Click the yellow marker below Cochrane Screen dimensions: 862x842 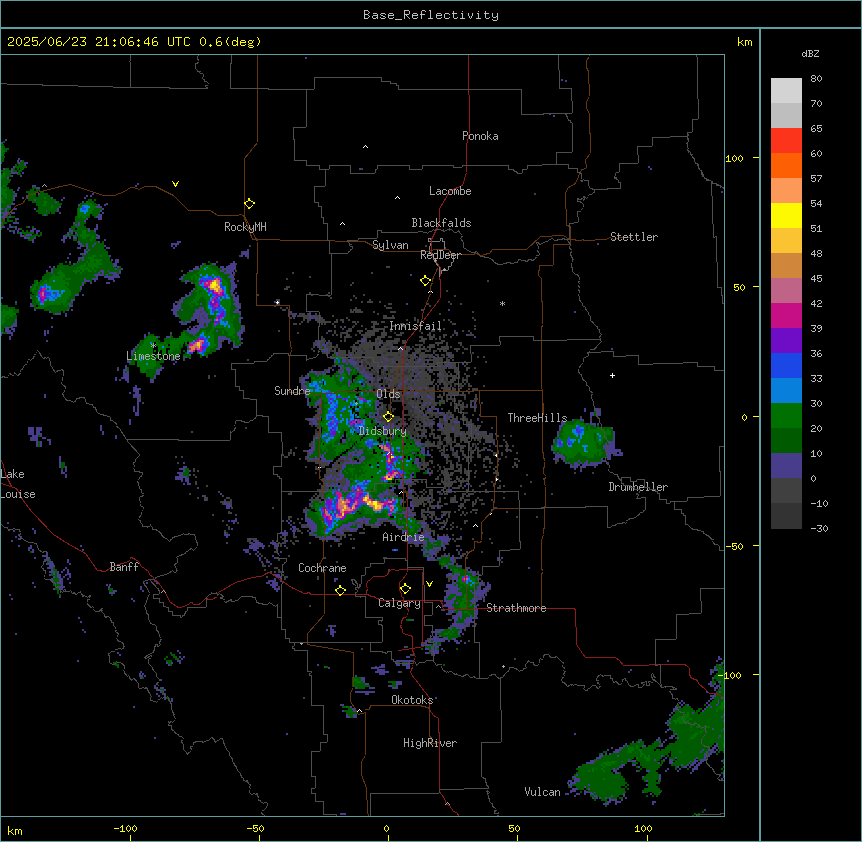340,590
